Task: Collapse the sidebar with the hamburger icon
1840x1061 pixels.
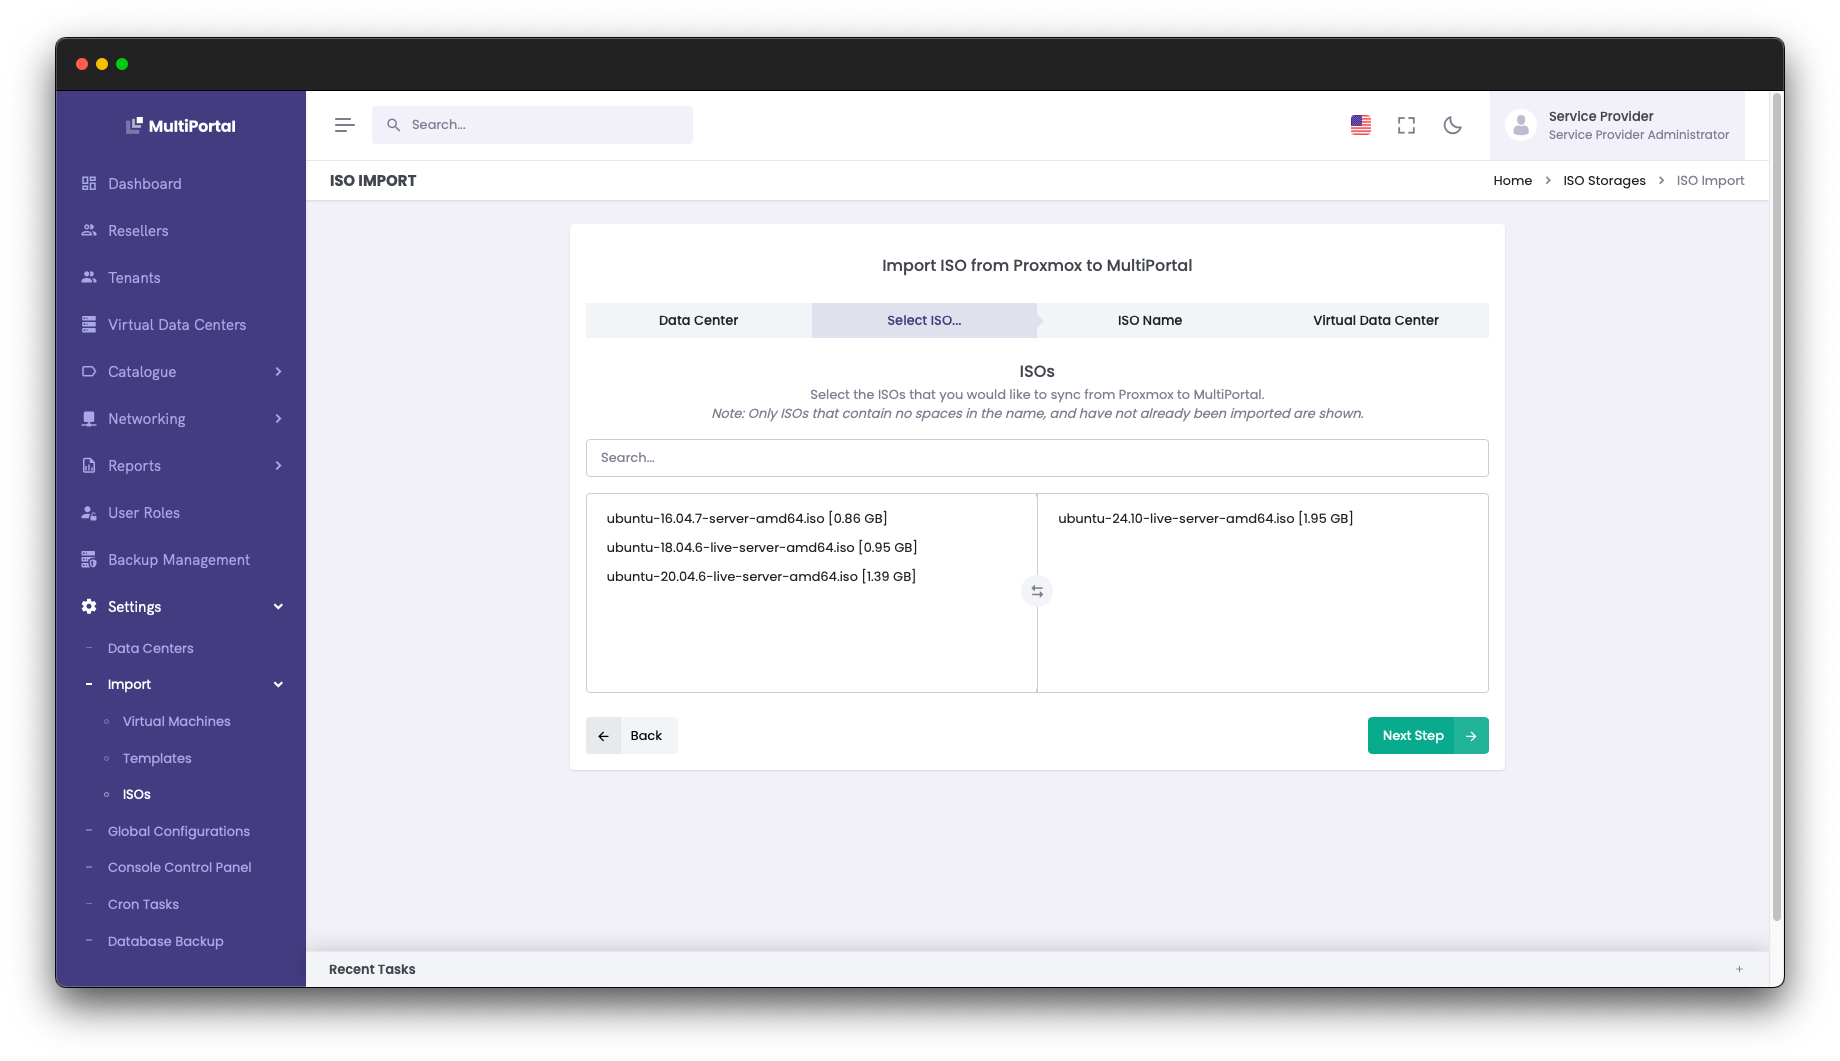Action: [344, 124]
